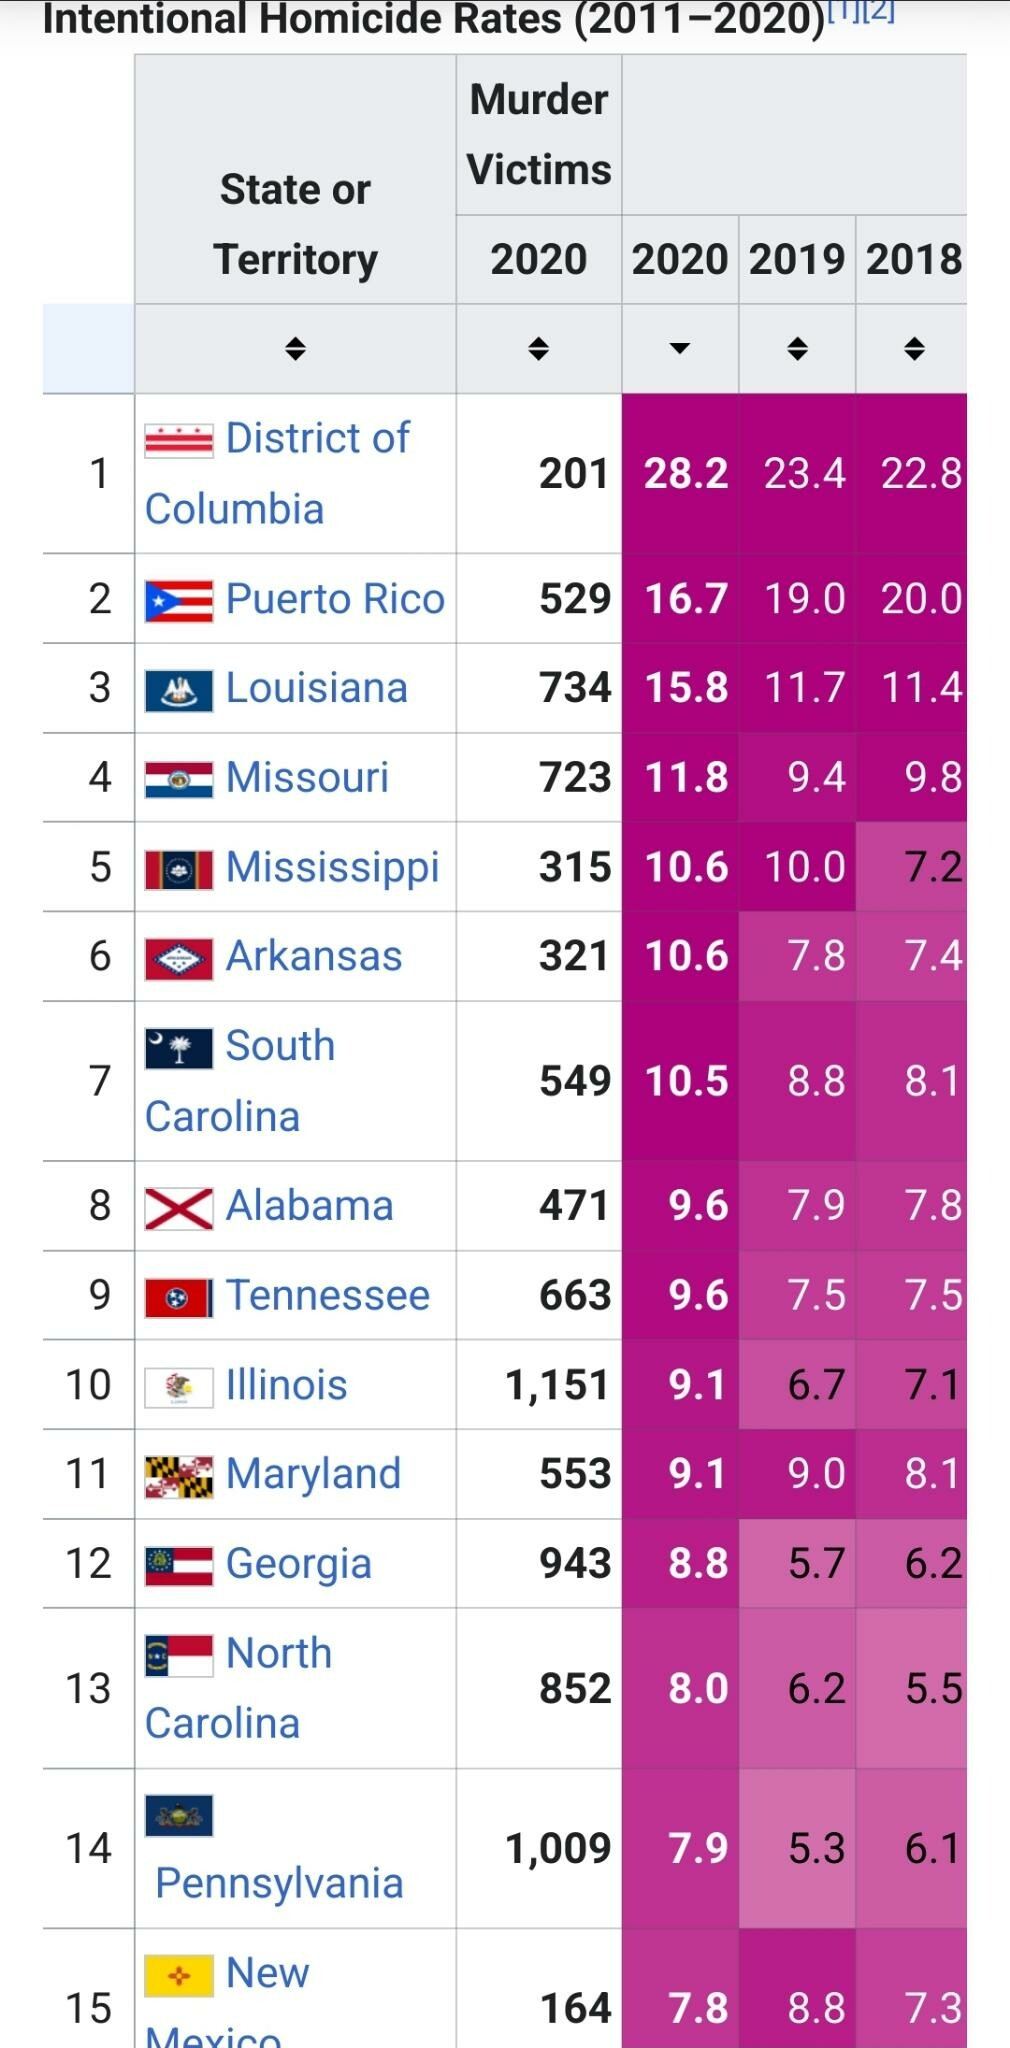This screenshot has height=2048, width=1010.
Task: Click the 28.2 rate cell for DC
Action: coord(686,473)
